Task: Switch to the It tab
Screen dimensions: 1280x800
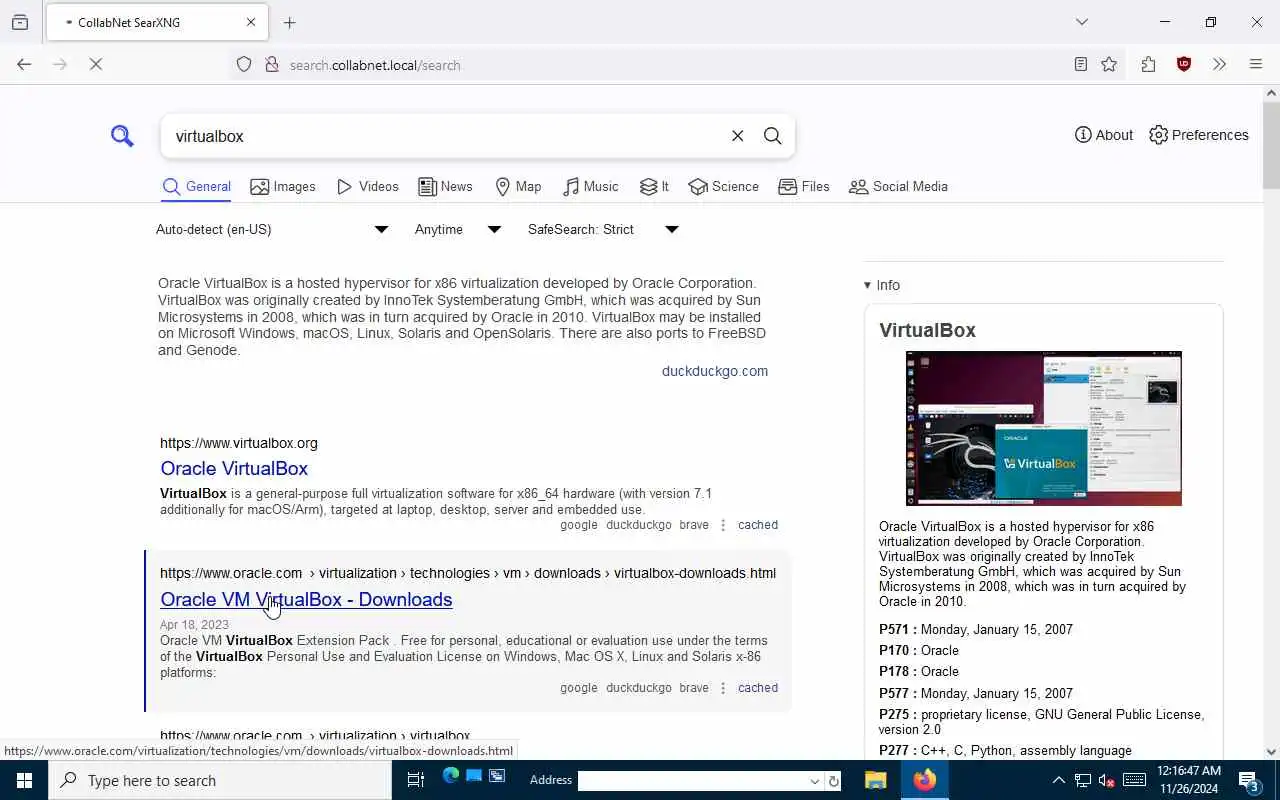Action: pyautogui.click(x=654, y=187)
